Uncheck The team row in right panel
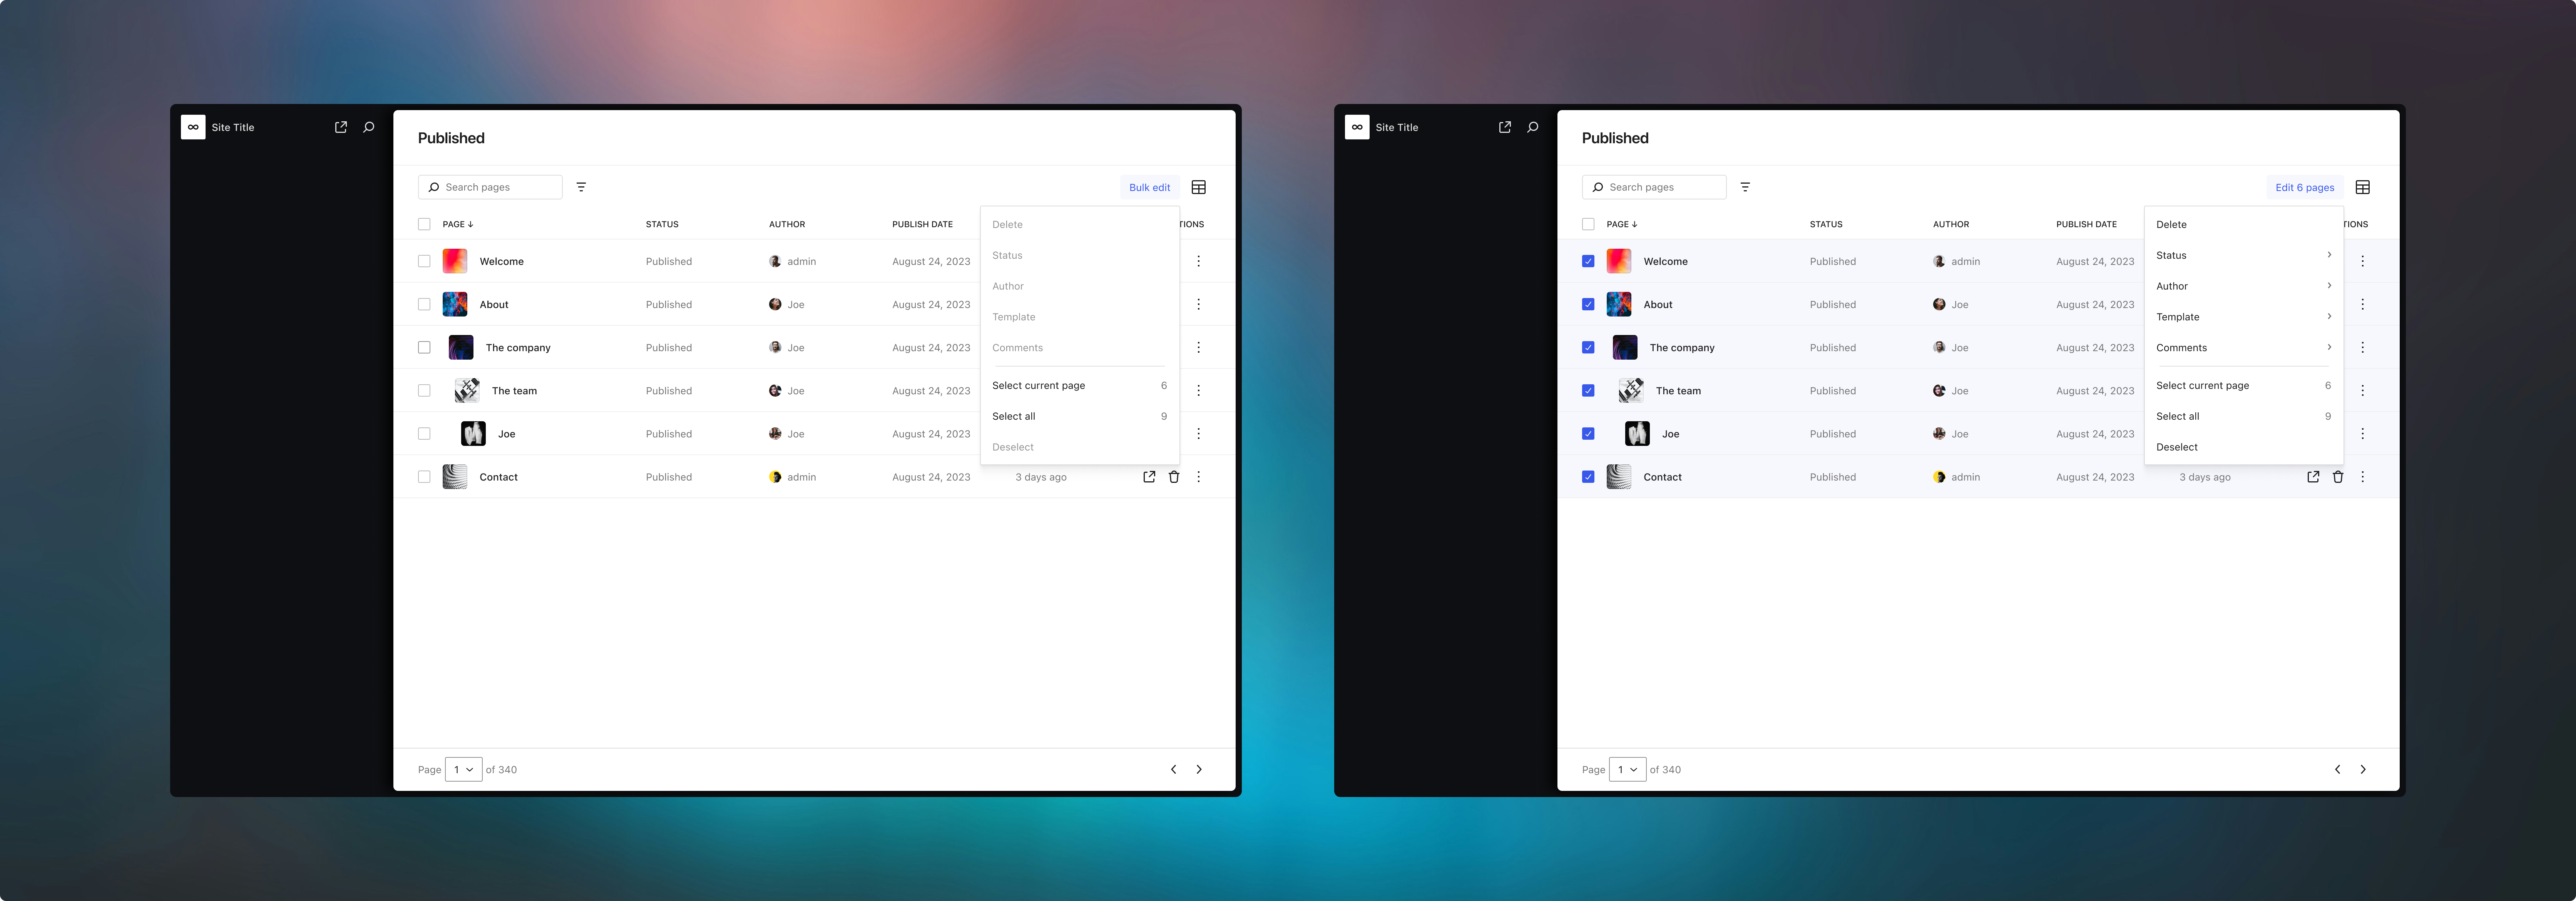This screenshot has width=2576, height=901. pos(1588,390)
